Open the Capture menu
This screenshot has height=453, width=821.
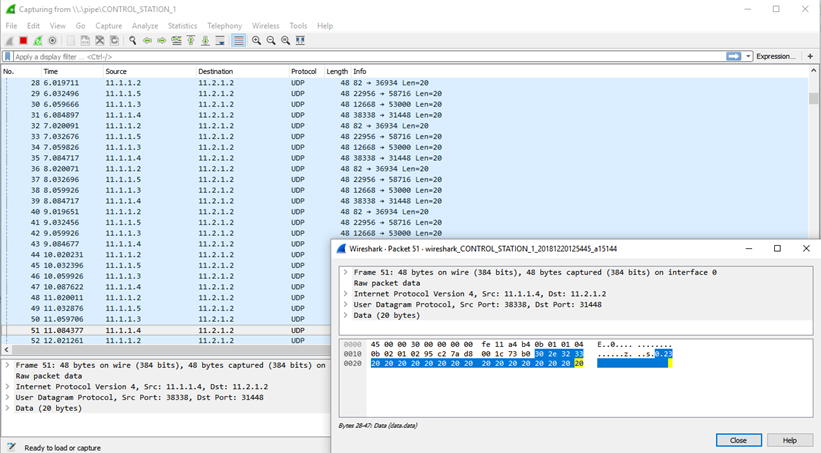[x=108, y=26]
